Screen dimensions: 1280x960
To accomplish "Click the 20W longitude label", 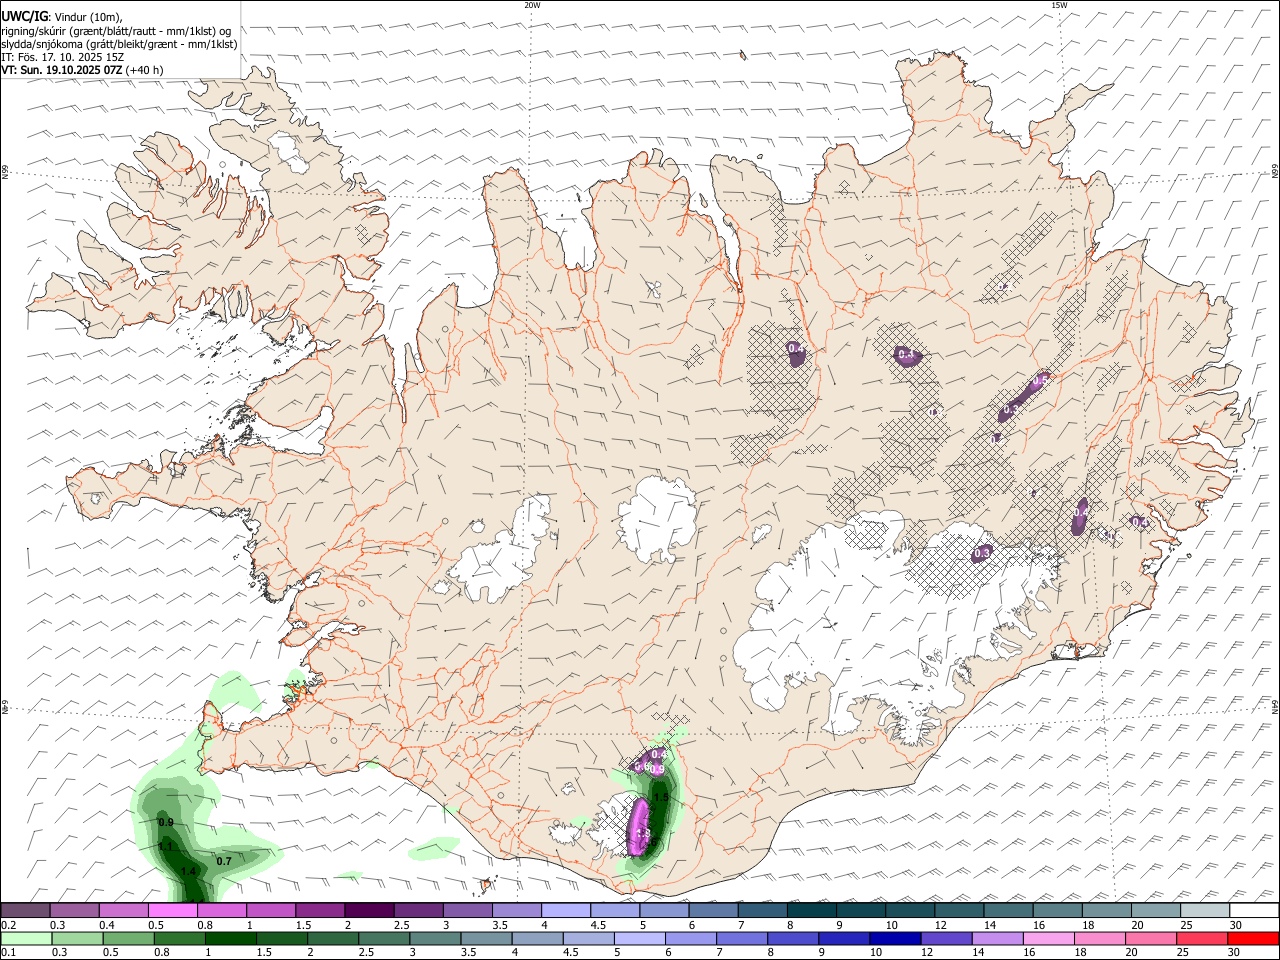I will [x=532, y=5].
